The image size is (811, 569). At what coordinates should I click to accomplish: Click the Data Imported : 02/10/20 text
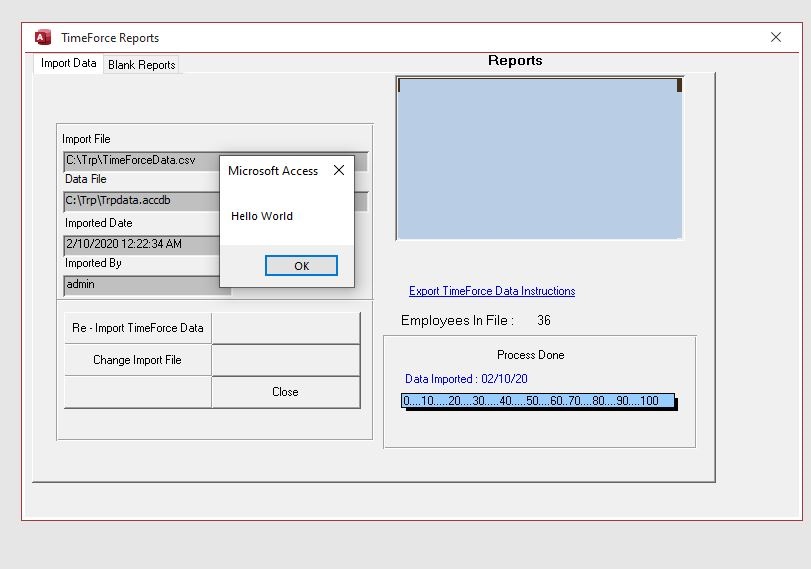(x=466, y=379)
